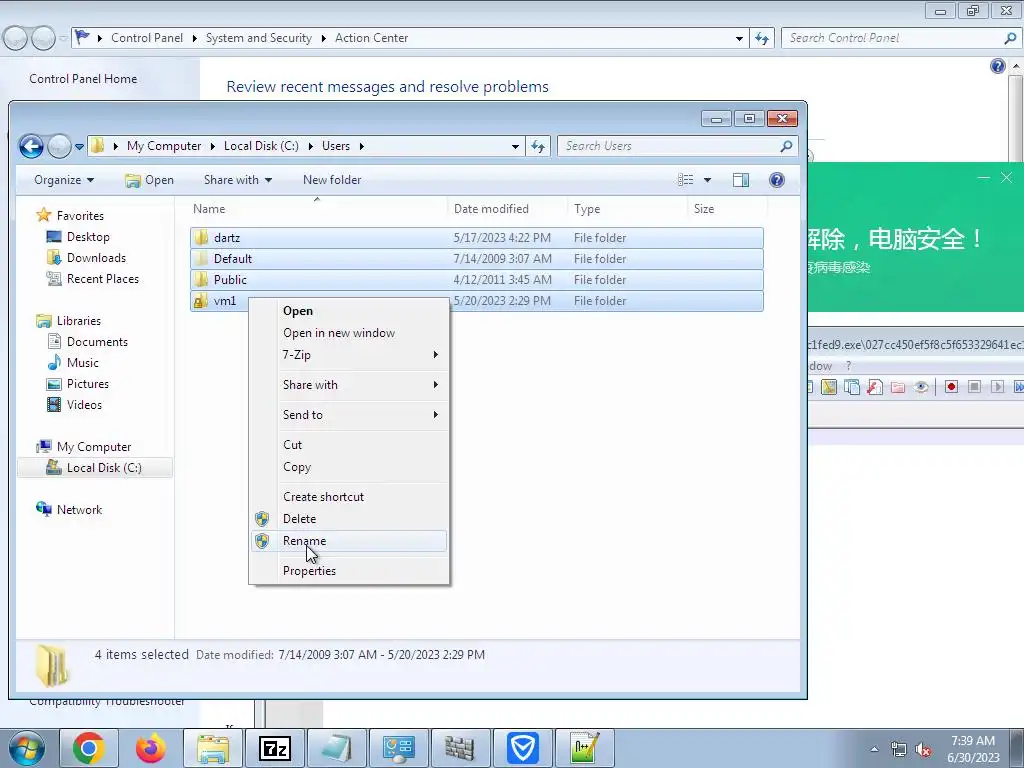Click My Computer in the breadcrumb
The width and height of the screenshot is (1024, 768).
click(x=164, y=146)
